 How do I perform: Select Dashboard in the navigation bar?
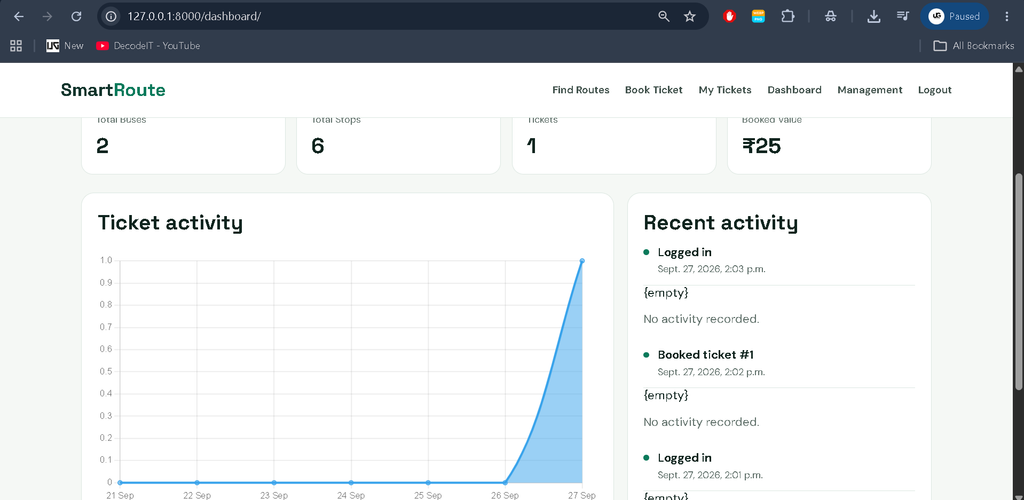click(x=794, y=90)
